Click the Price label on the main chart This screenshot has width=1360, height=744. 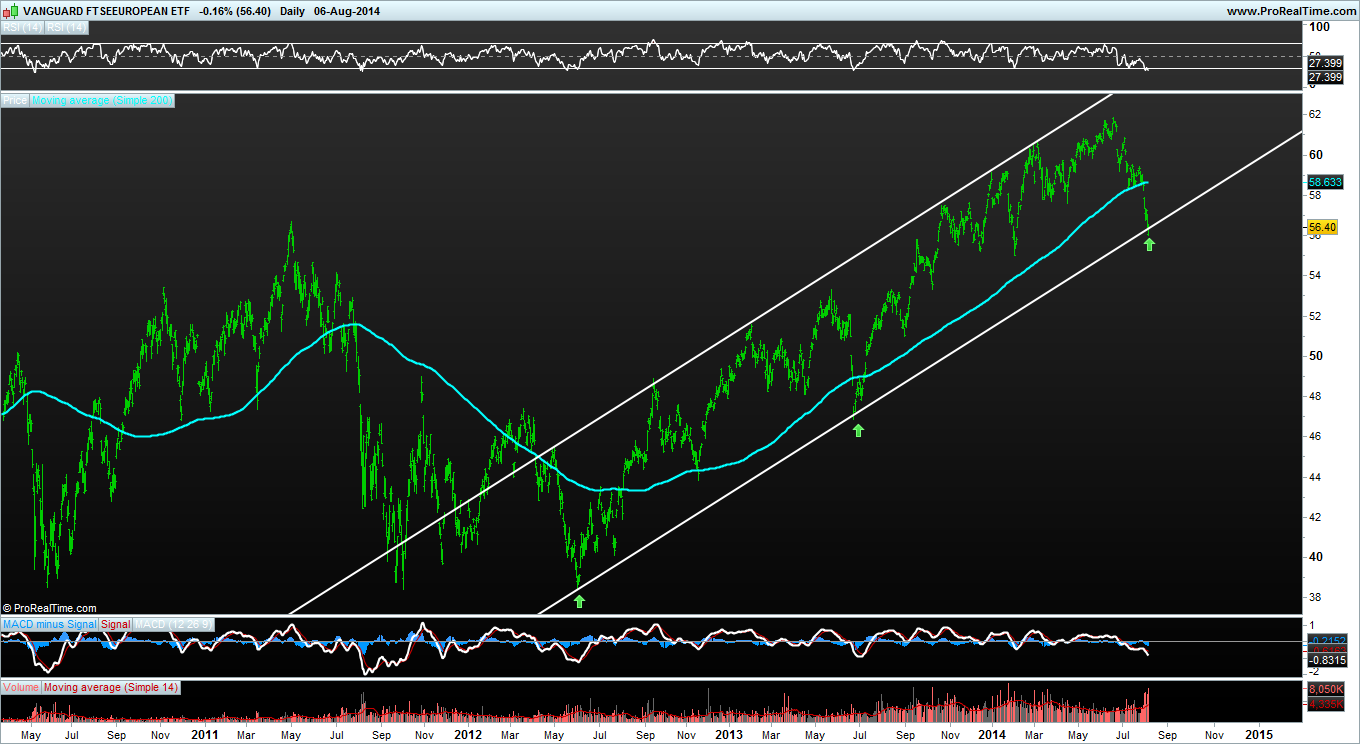point(15,100)
